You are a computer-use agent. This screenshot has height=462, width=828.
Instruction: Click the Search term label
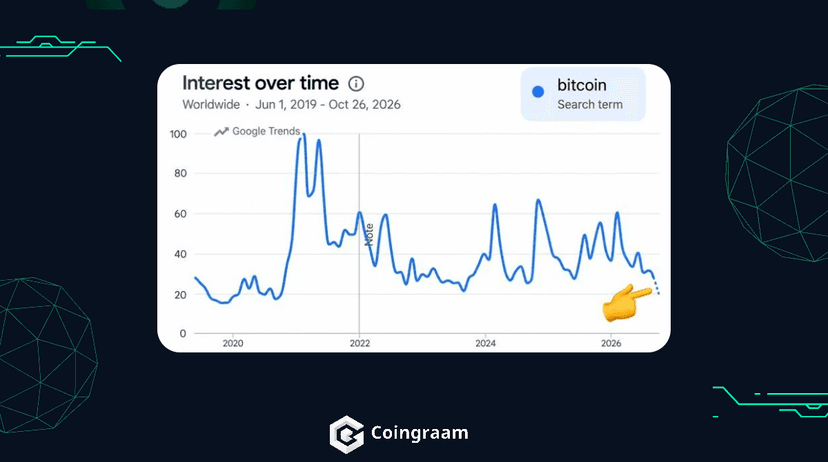590,105
